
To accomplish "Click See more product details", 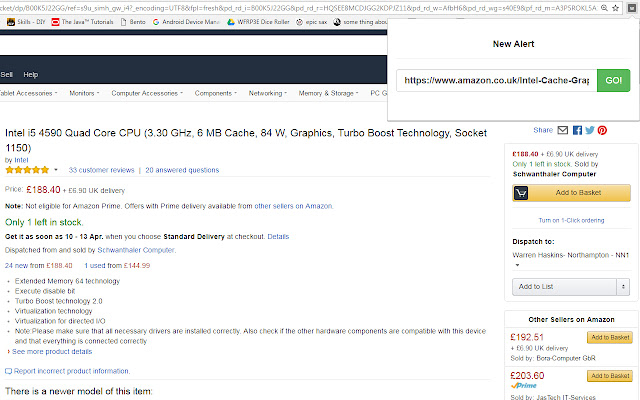I will [x=52, y=352].
